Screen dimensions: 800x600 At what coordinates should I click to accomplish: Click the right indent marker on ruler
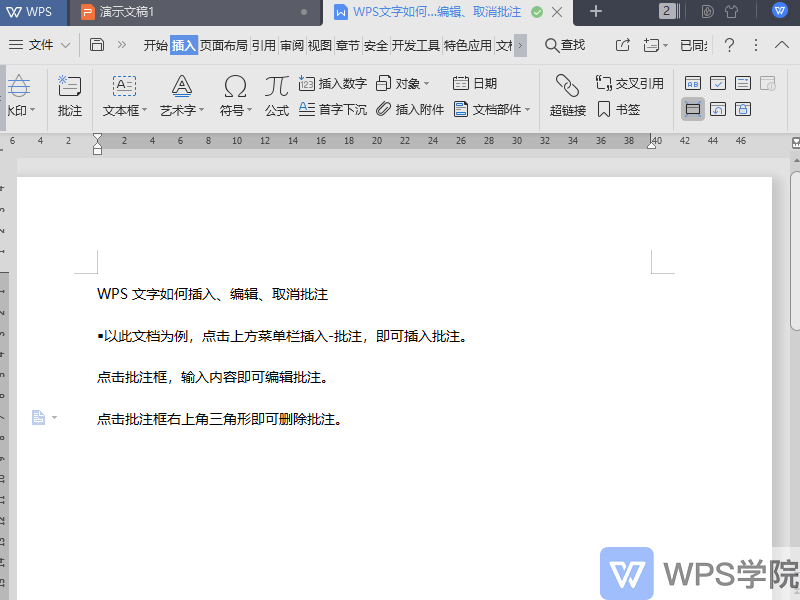tap(652, 146)
